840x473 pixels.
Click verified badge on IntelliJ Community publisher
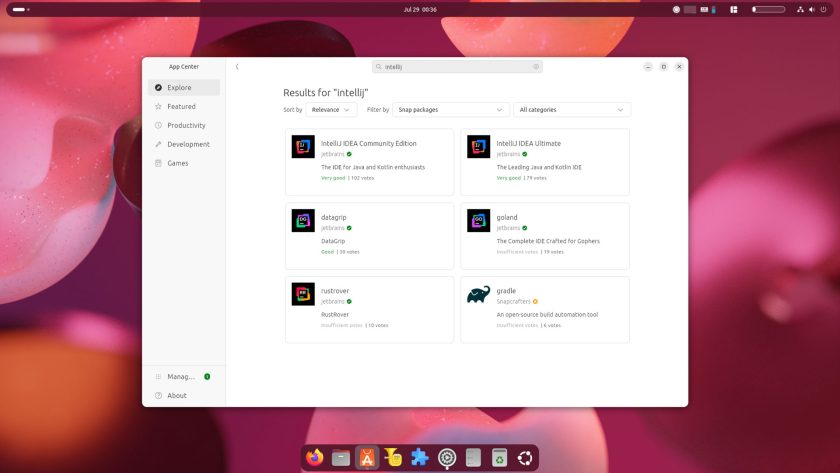click(x=349, y=154)
